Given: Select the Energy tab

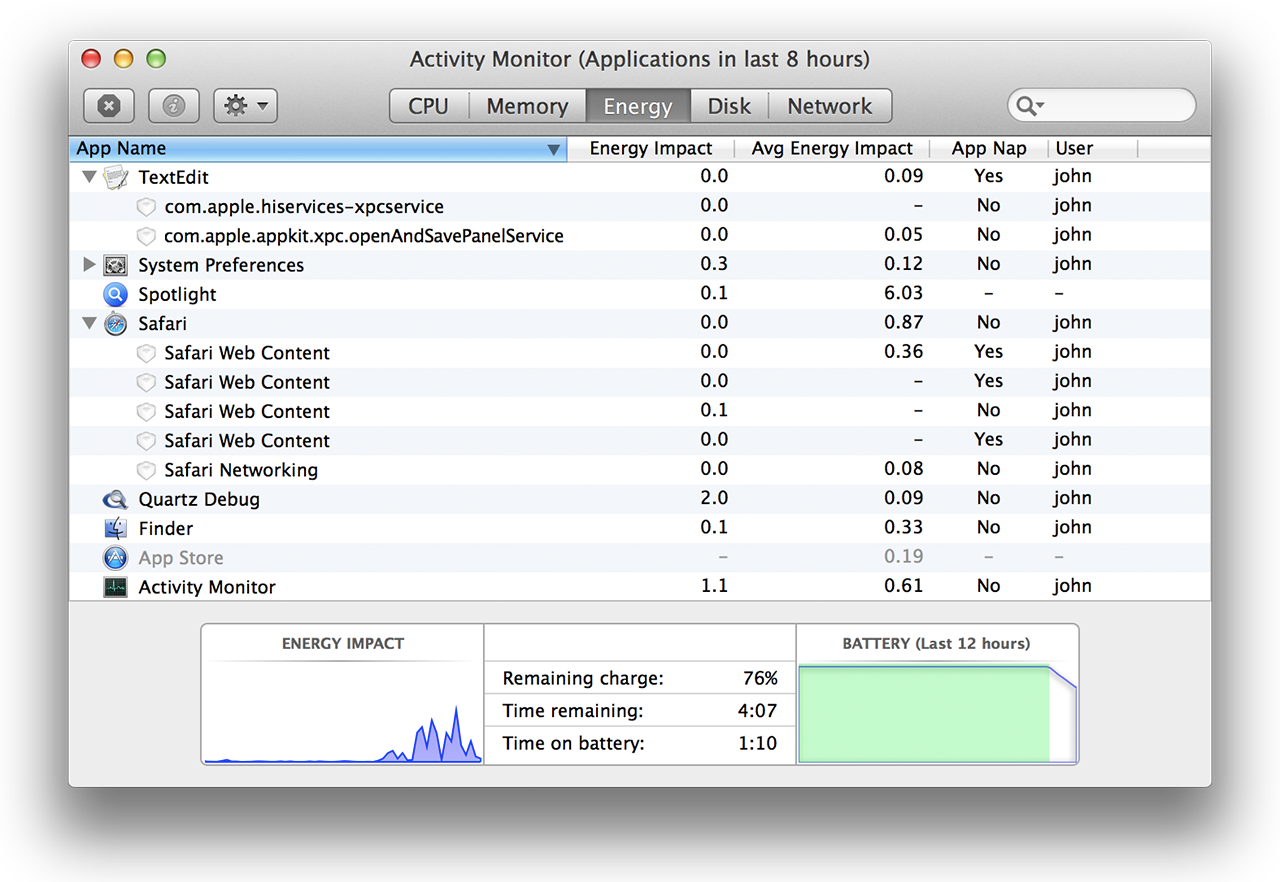Looking at the screenshot, I should (x=638, y=106).
